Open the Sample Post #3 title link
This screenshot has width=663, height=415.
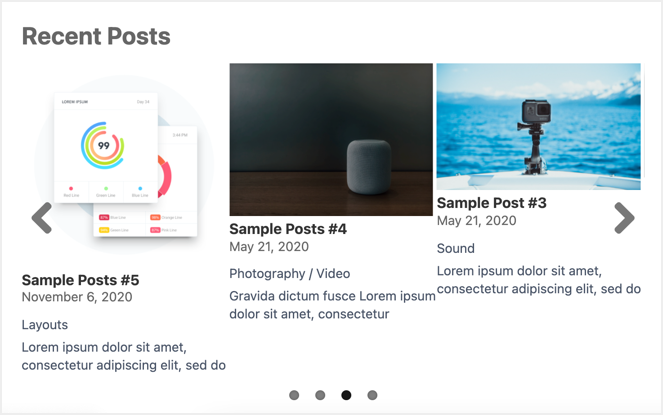[491, 203]
